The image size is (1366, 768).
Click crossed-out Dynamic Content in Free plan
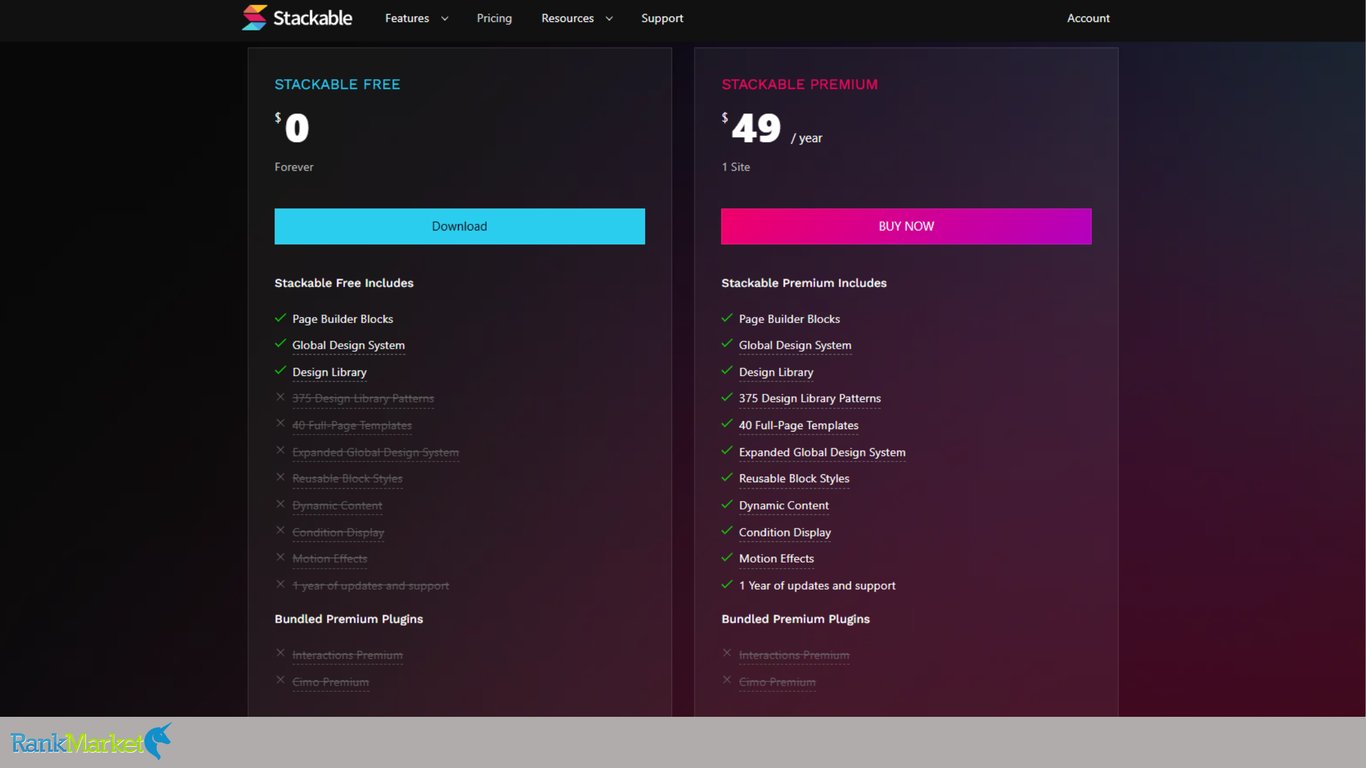(337, 505)
